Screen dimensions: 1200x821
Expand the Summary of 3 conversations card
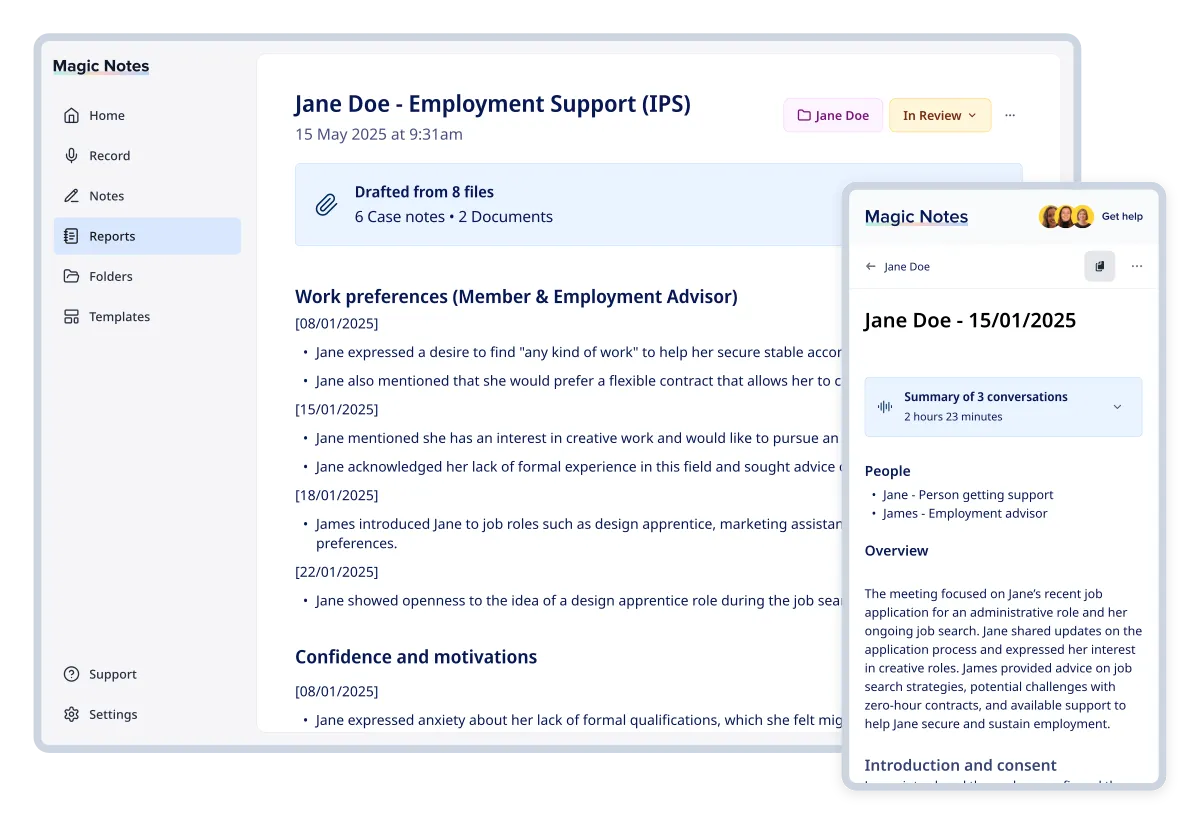(1117, 407)
